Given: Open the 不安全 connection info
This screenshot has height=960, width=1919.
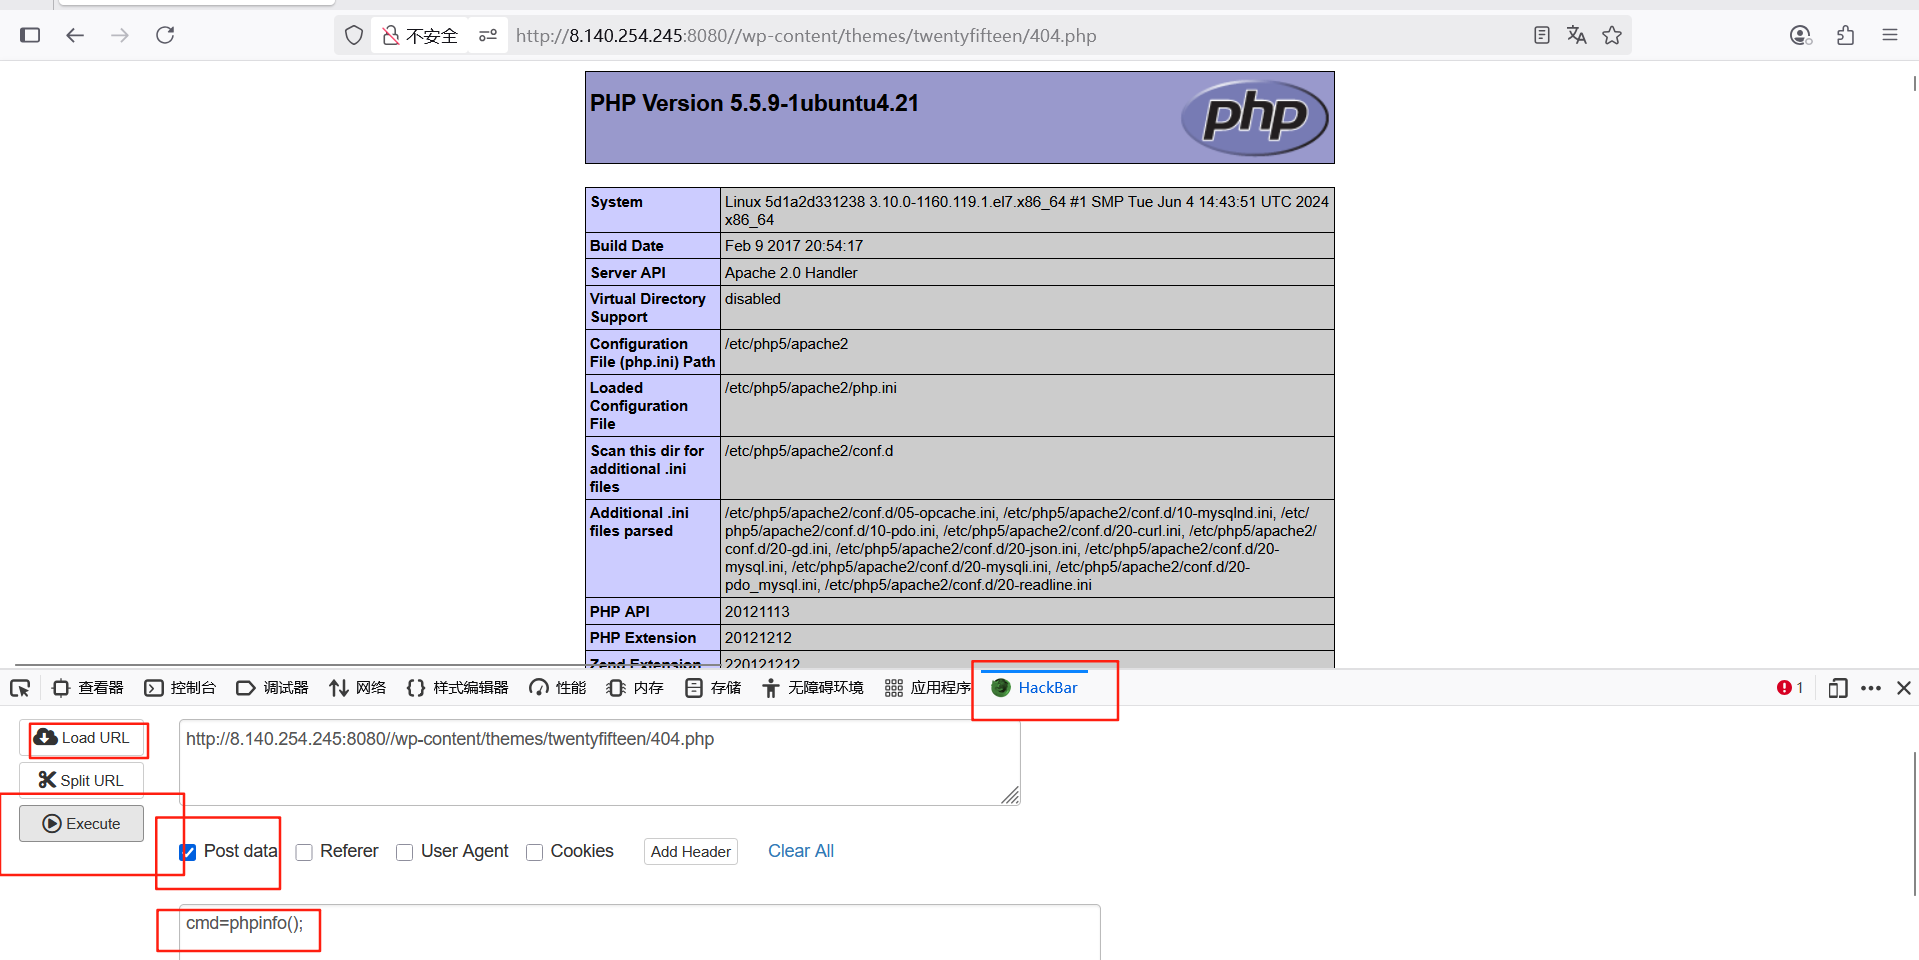Looking at the screenshot, I should [x=419, y=36].
